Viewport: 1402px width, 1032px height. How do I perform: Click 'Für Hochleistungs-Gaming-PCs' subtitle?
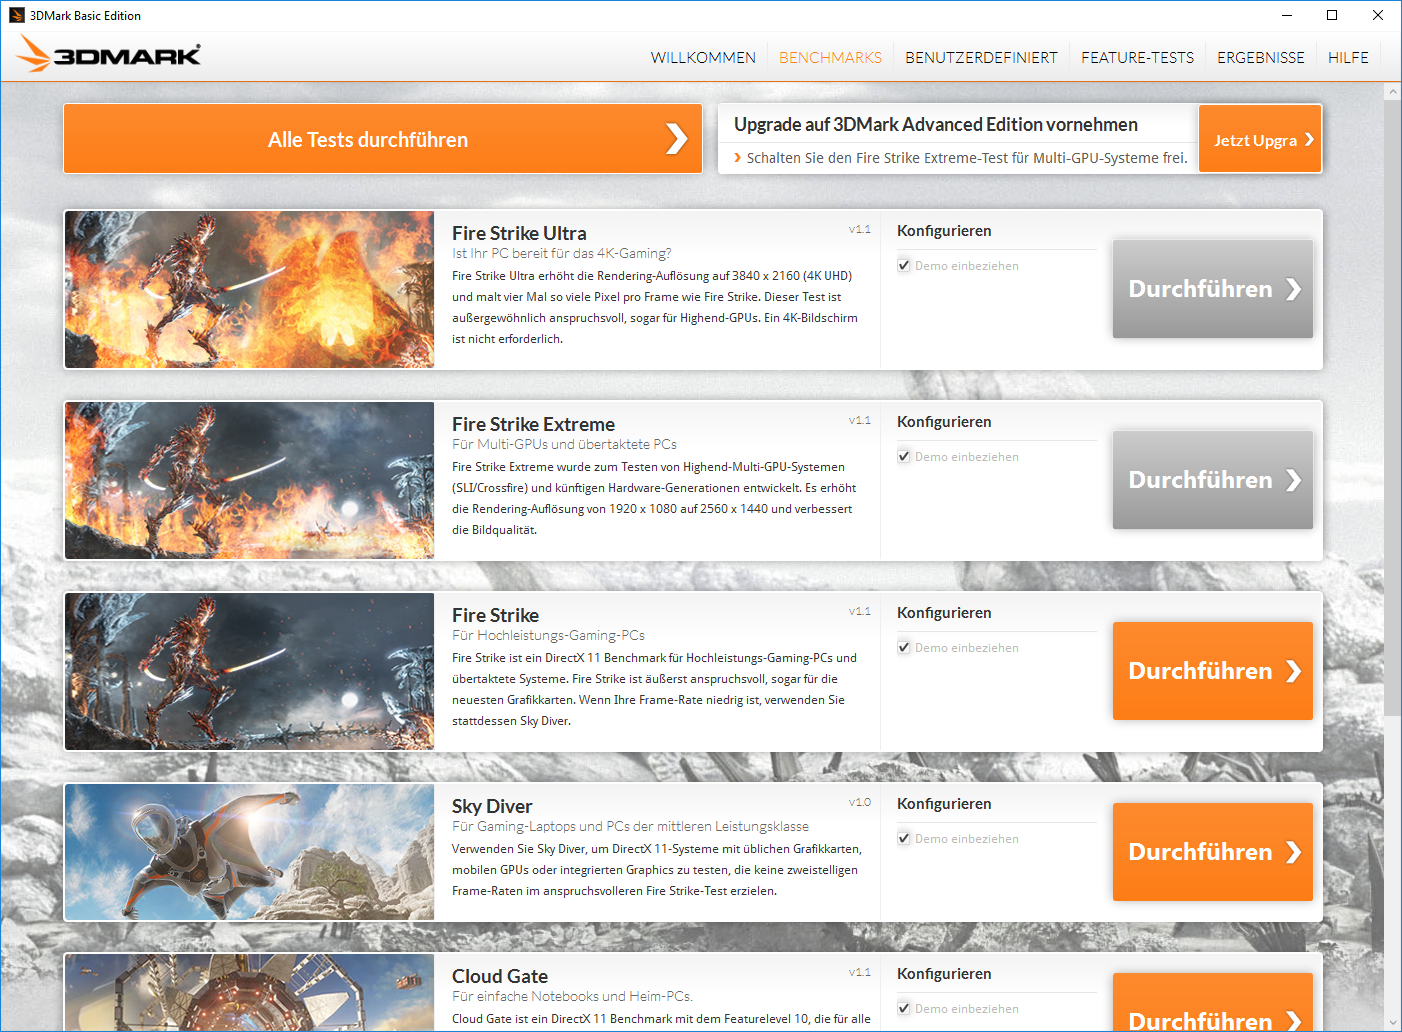pos(548,635)
